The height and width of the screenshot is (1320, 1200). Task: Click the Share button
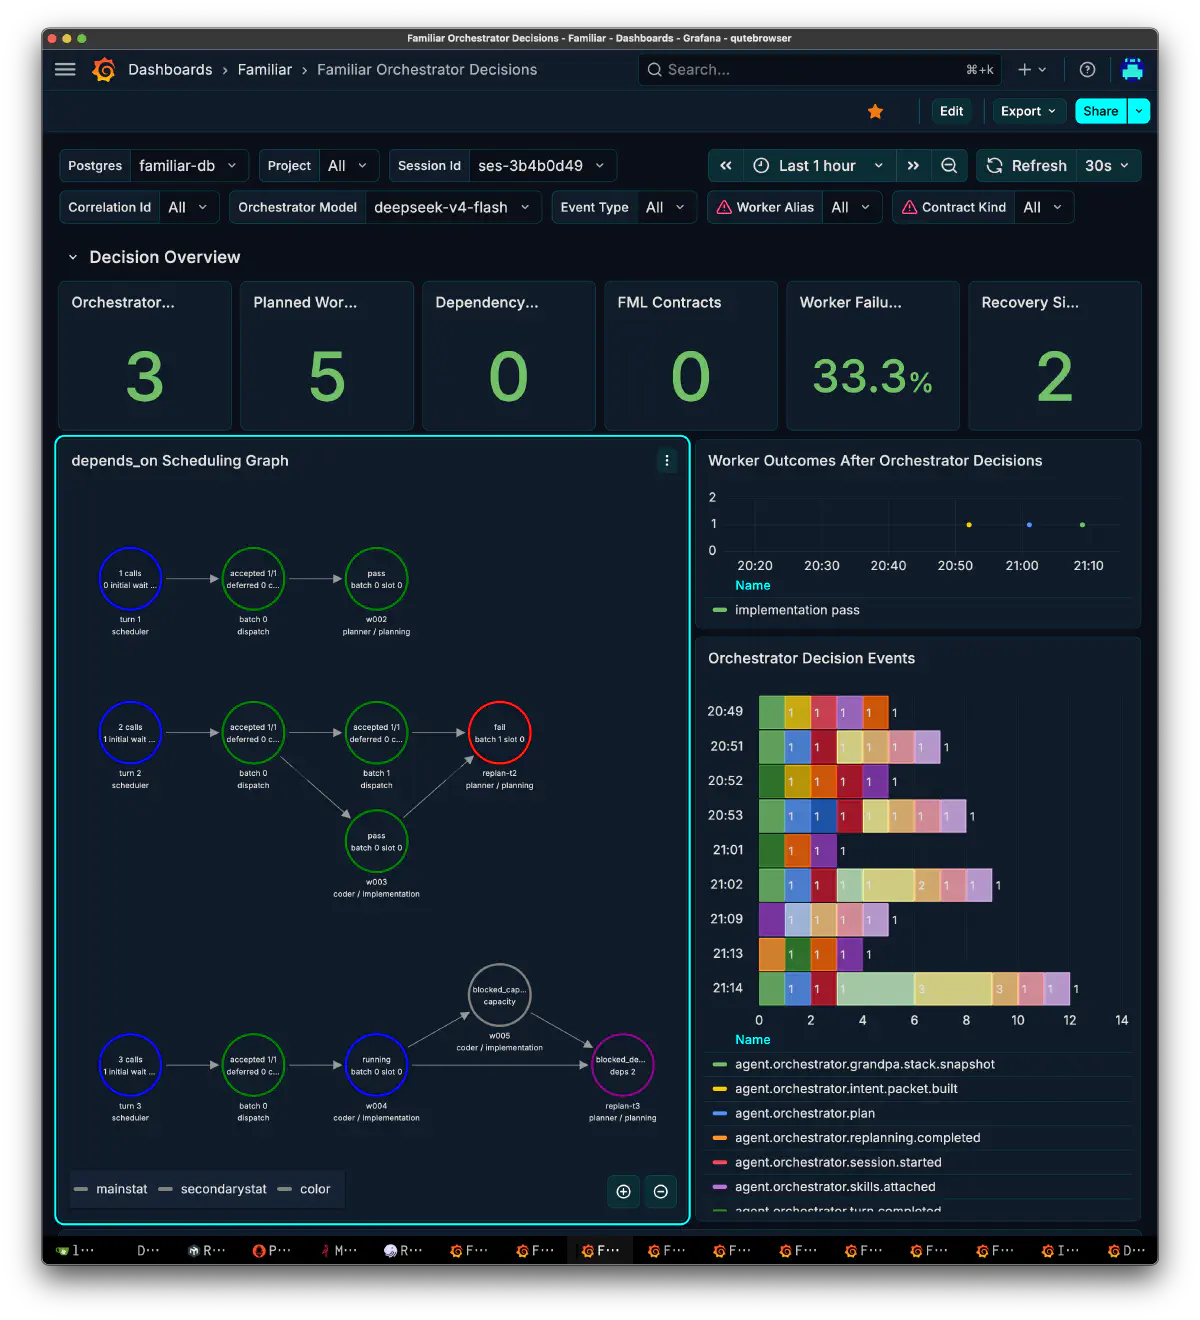(1100, 111)
